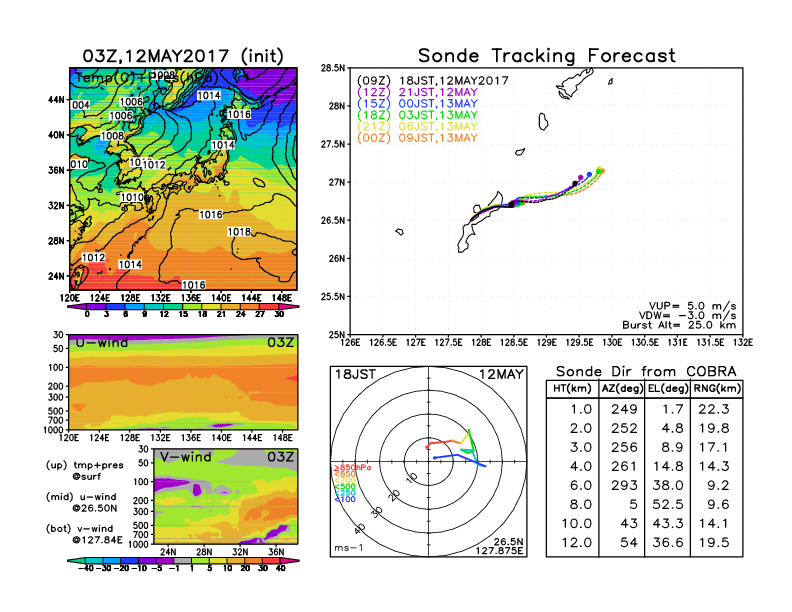
Task: Click azimuth value 249 in the 1.0 km row
Action: tap(624, 409)
